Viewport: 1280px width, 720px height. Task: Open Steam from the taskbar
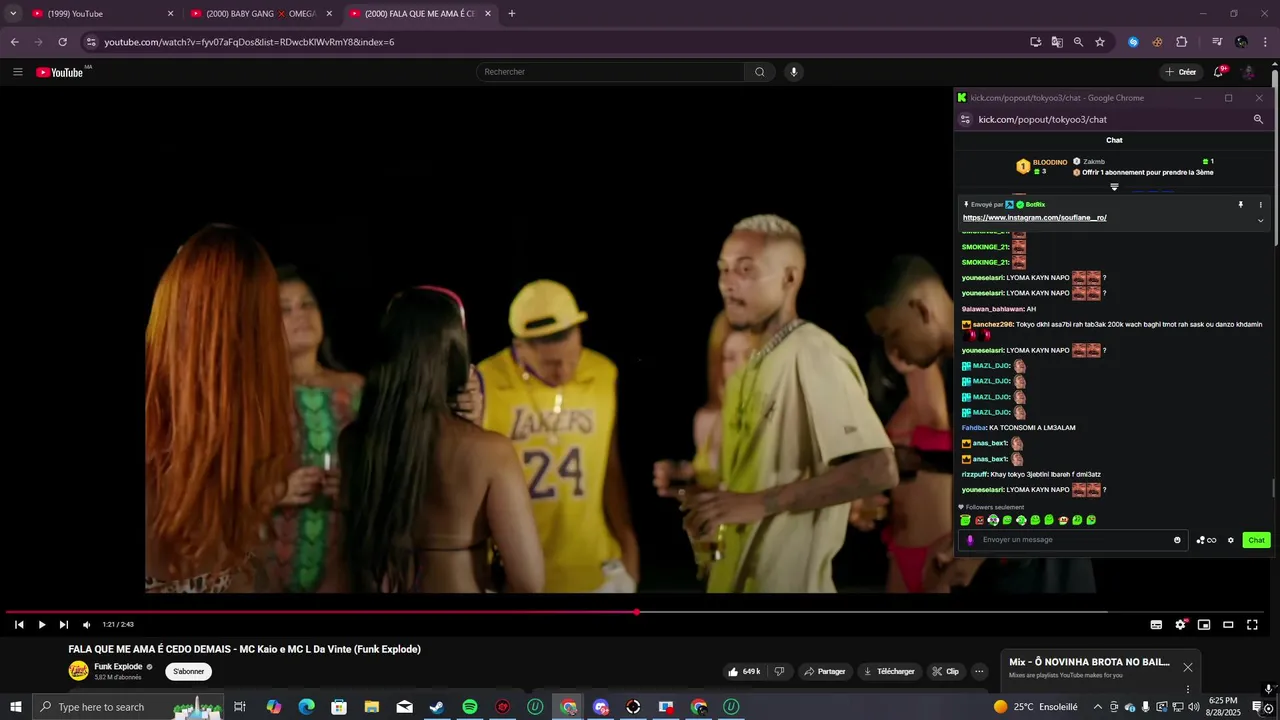tap(437, 707)
